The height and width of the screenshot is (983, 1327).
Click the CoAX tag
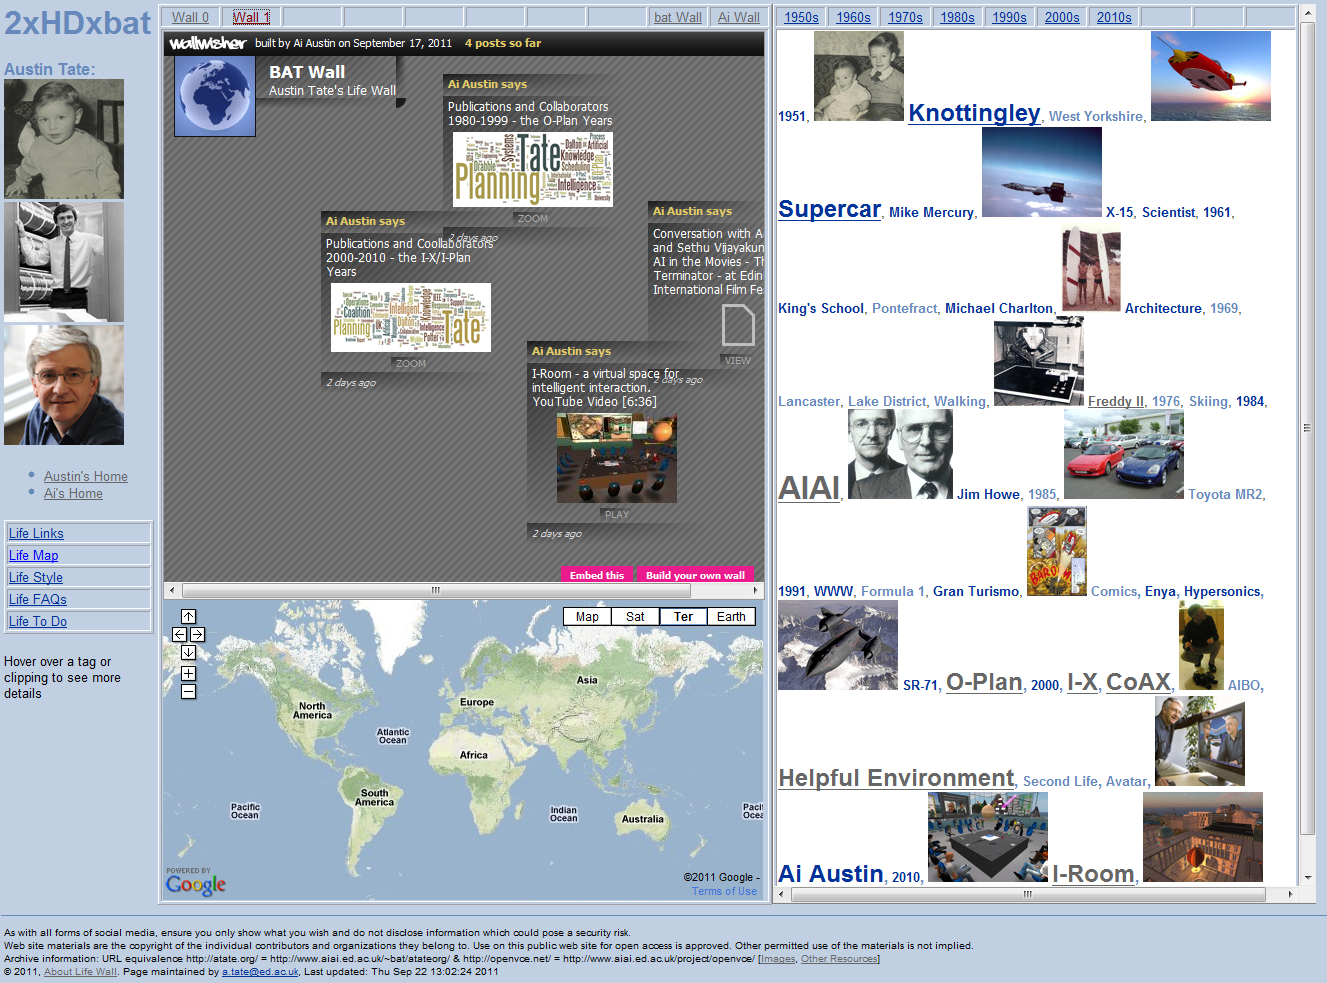1138,682
